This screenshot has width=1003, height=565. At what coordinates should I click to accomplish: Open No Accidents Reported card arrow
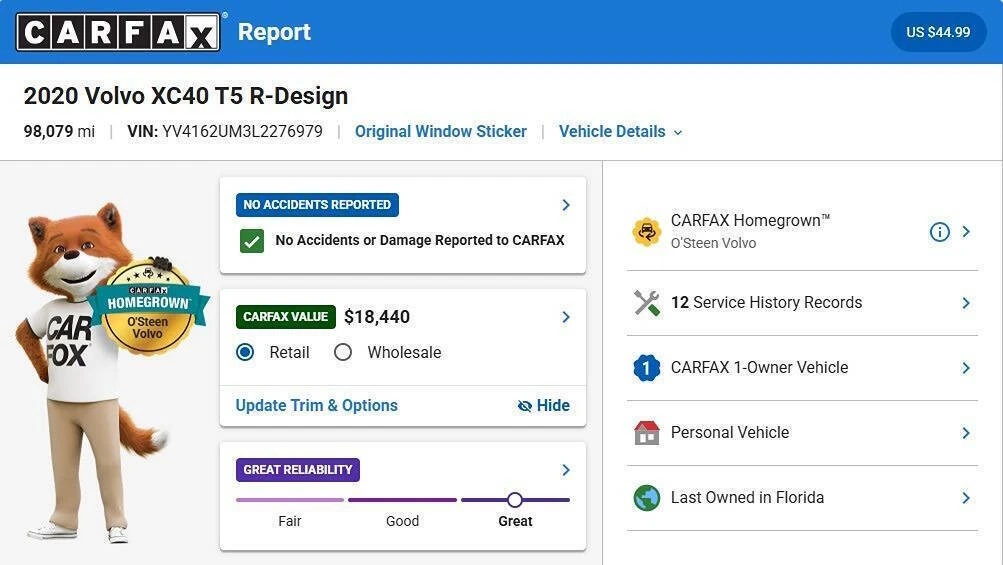(x=565, y=205)
